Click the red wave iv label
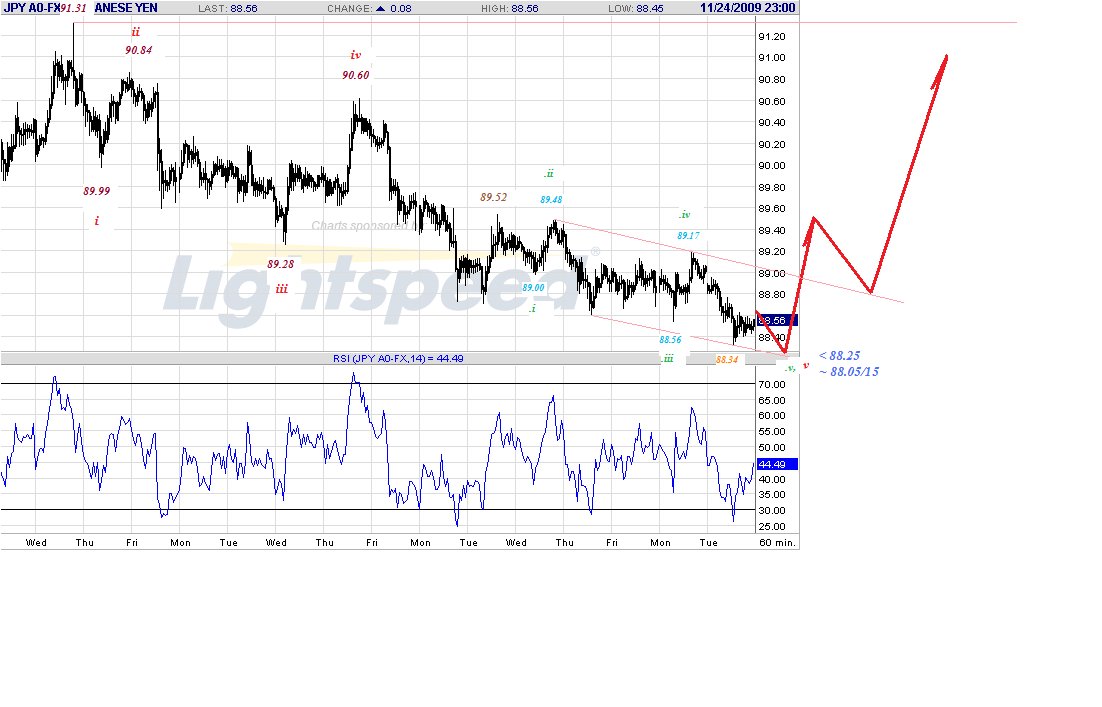The image size is (1102, 707). pyautogui.click(x=356, y=55)
